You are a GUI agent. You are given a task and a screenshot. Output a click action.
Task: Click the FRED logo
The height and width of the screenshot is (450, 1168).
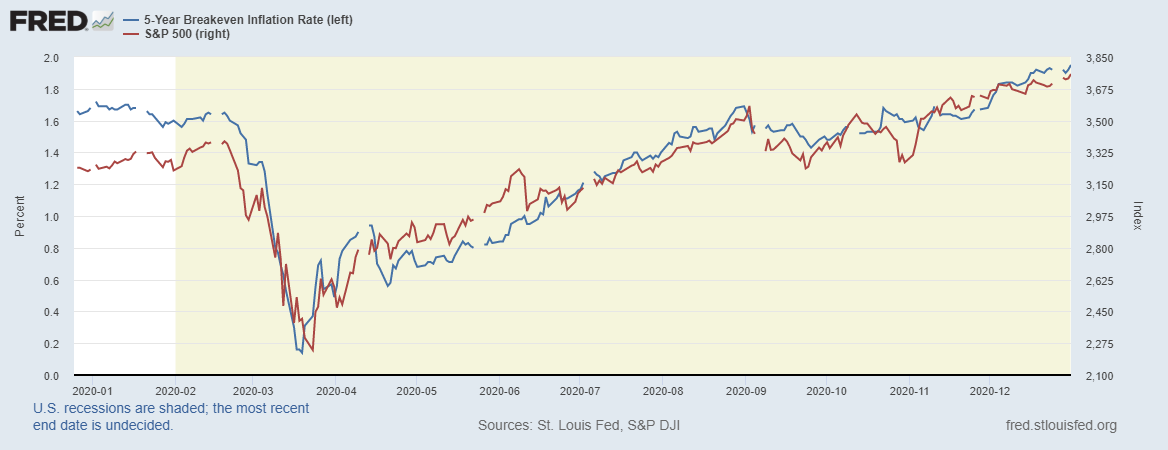tap(47, 19)
